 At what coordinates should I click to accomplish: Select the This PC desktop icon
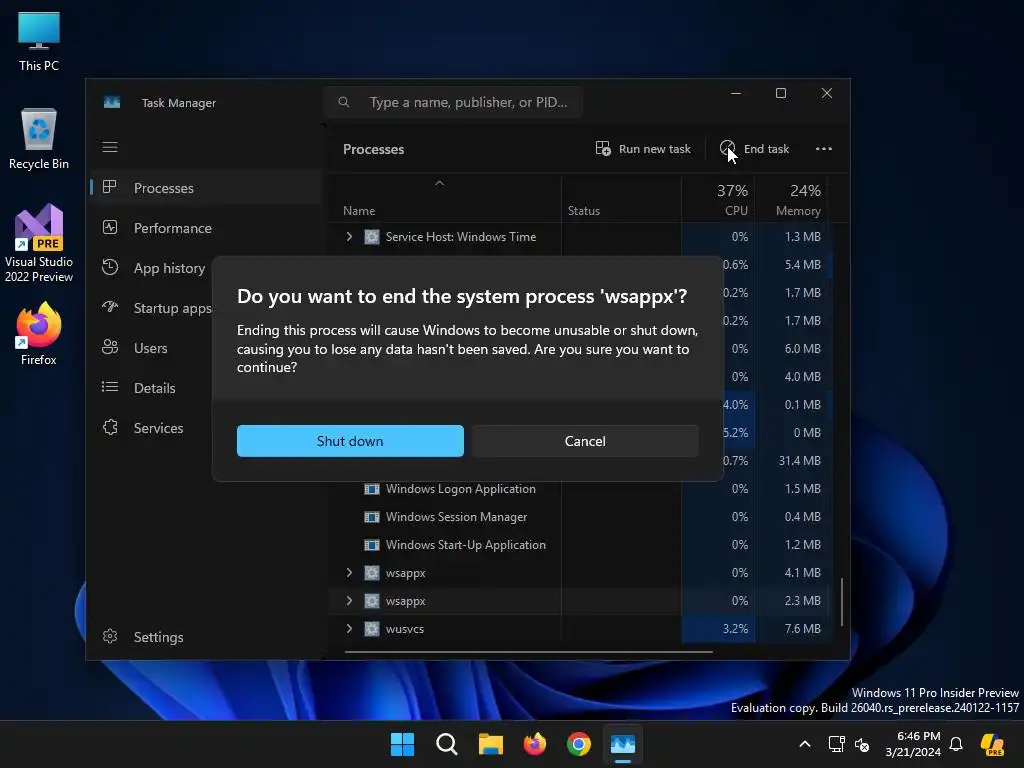point(39,40)
